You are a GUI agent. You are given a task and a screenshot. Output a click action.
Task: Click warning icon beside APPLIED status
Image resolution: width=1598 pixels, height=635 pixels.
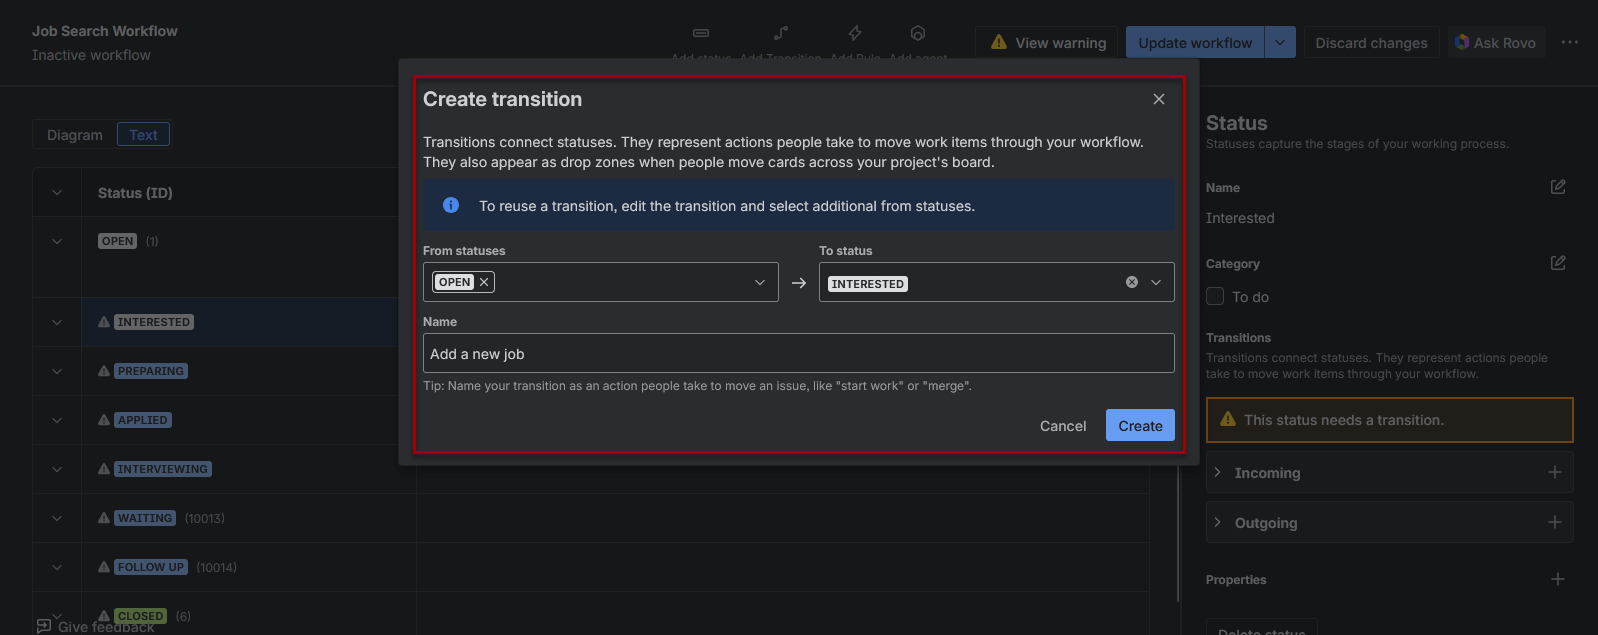coord(104,420)
